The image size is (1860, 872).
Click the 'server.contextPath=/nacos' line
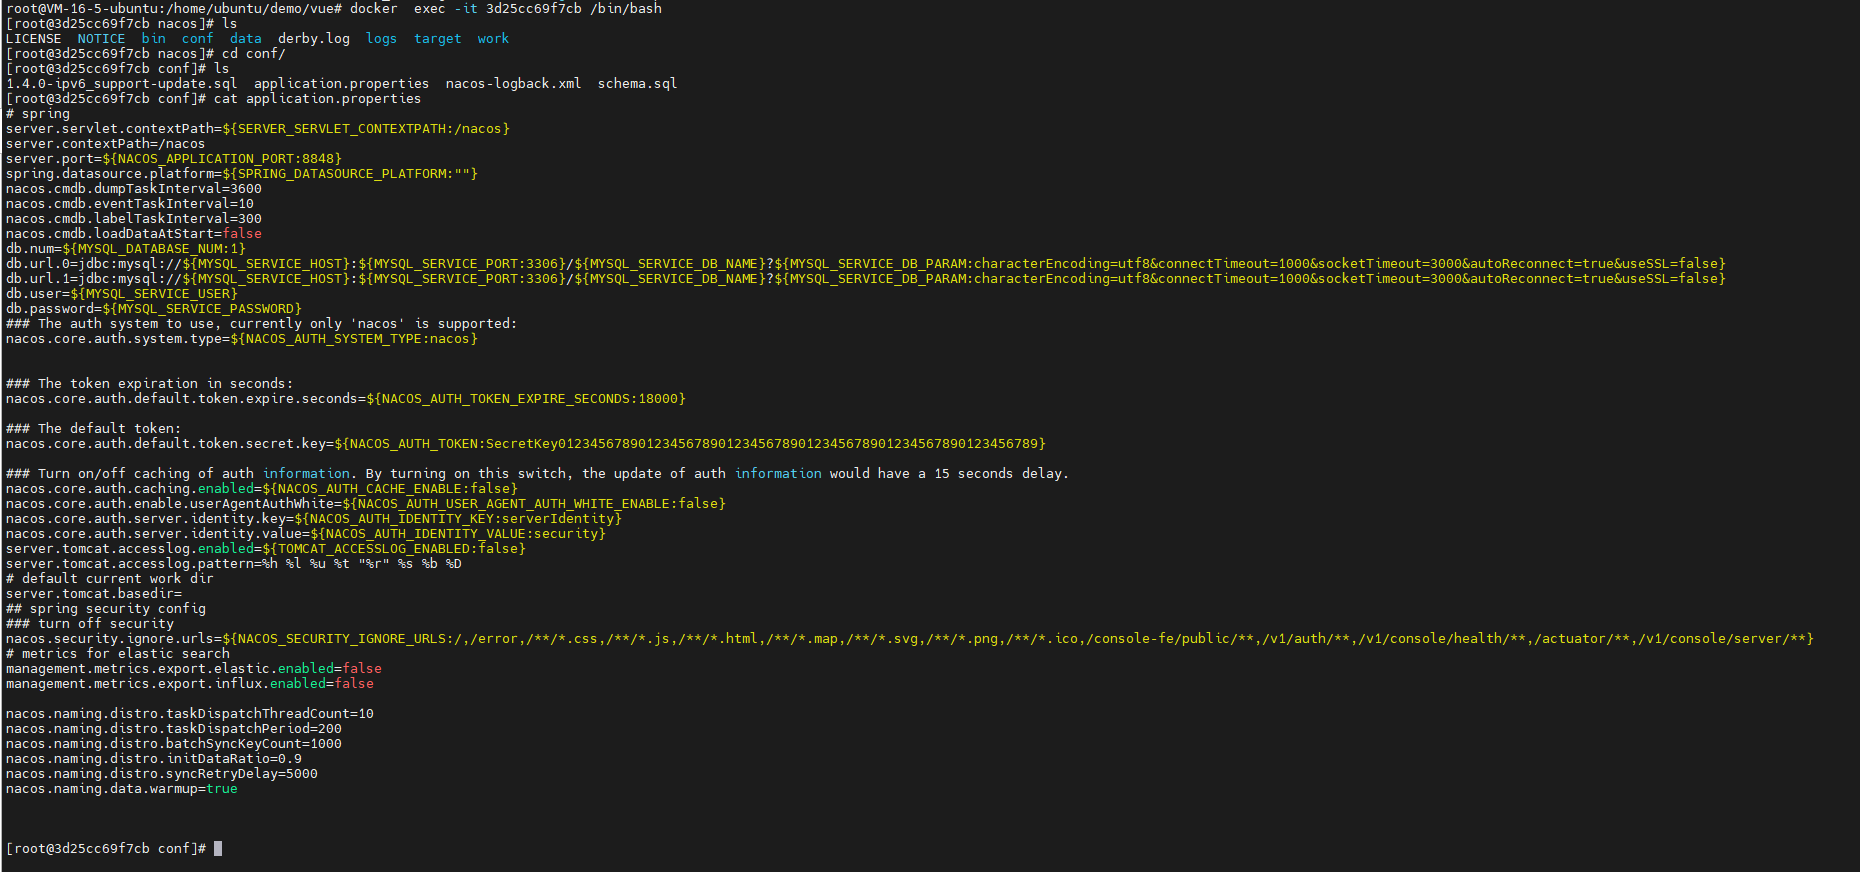coord(106,144)
